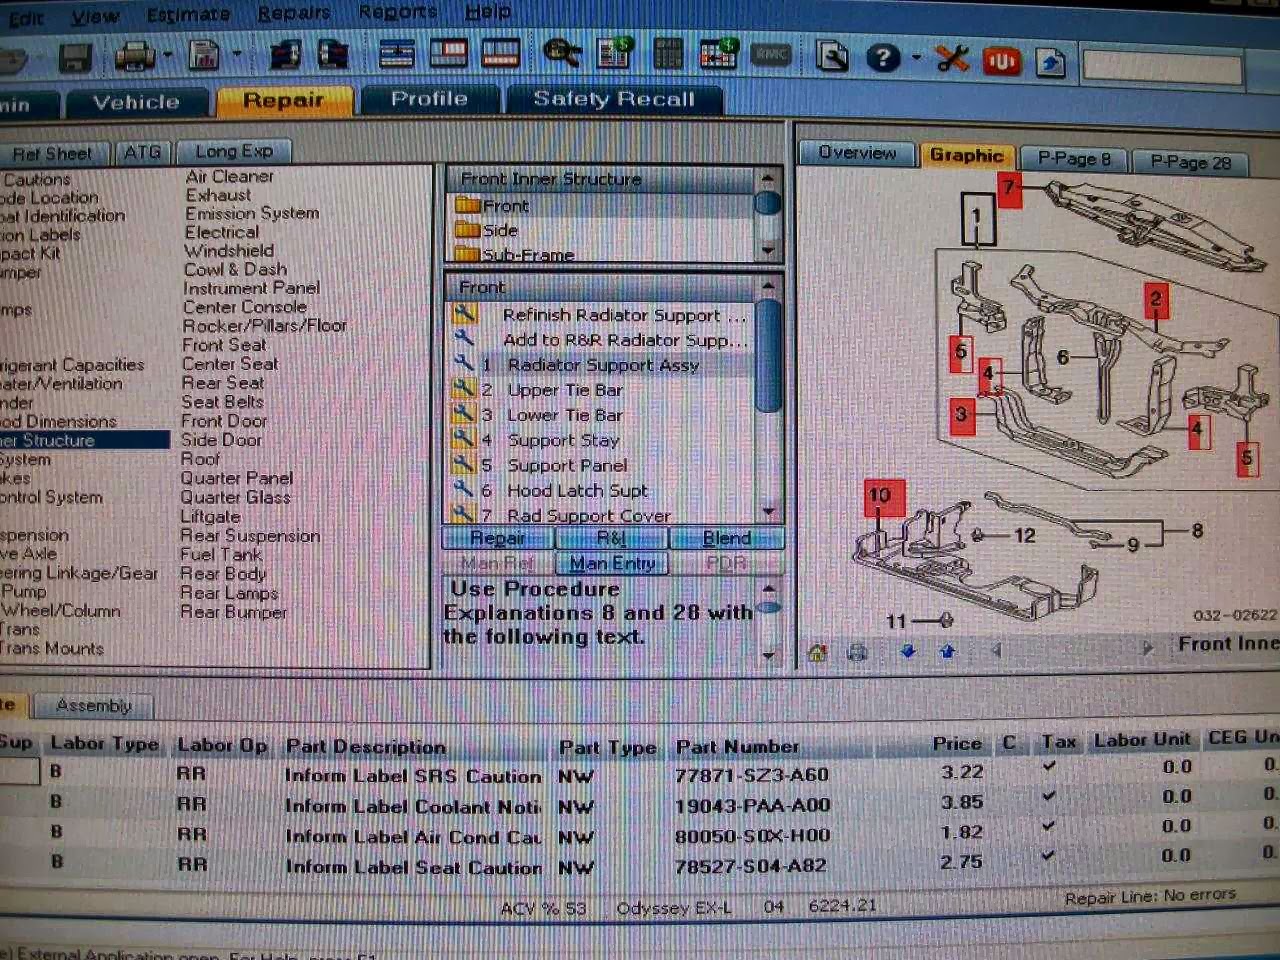1280x960 pixels.
Task: Click the Man Entry button
Action: point(611,563)
